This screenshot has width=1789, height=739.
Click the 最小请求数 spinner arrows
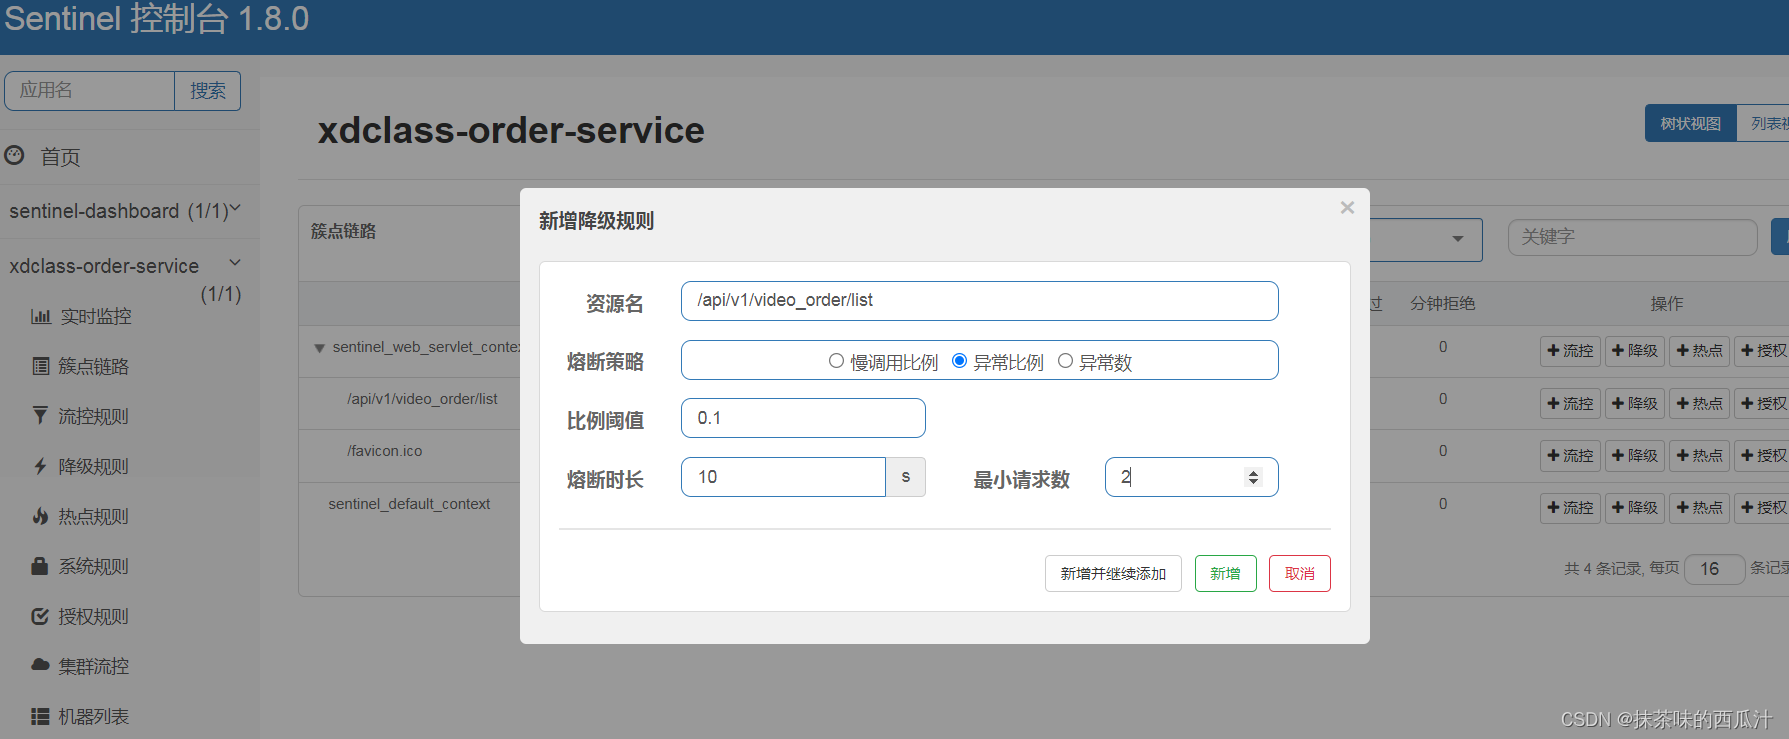pos(1253,477)
